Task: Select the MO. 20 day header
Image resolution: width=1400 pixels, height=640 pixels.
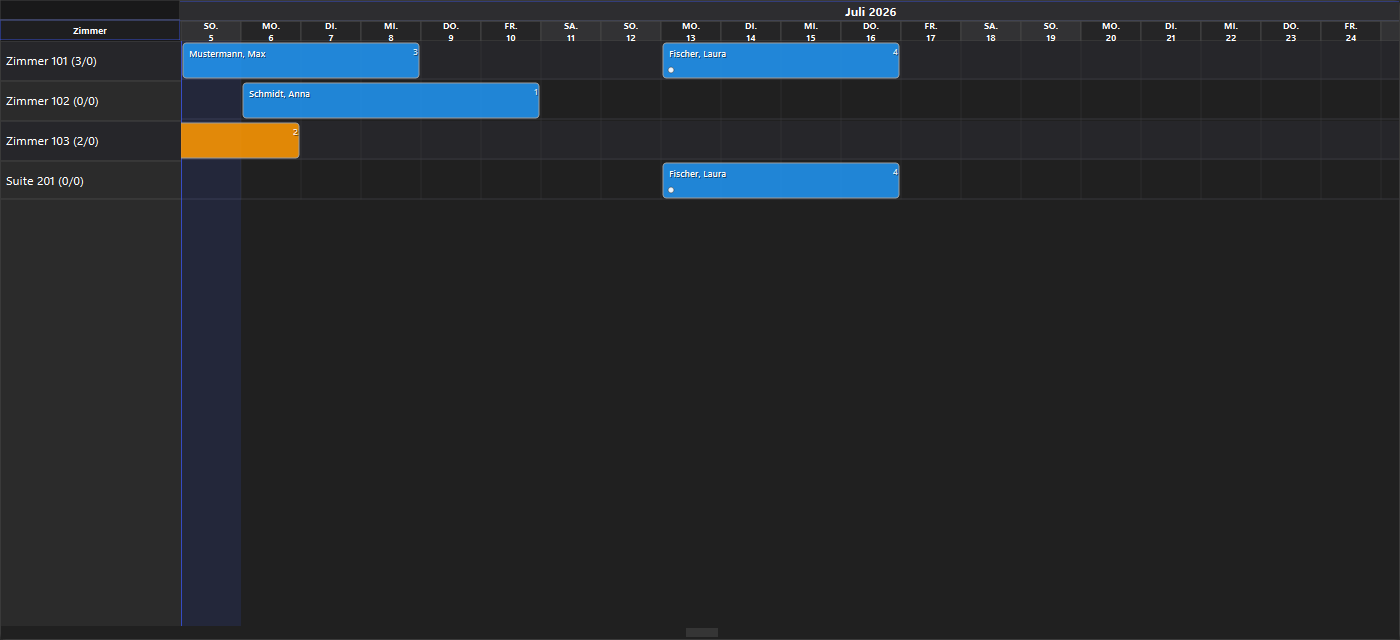Action: [1111, 31]
